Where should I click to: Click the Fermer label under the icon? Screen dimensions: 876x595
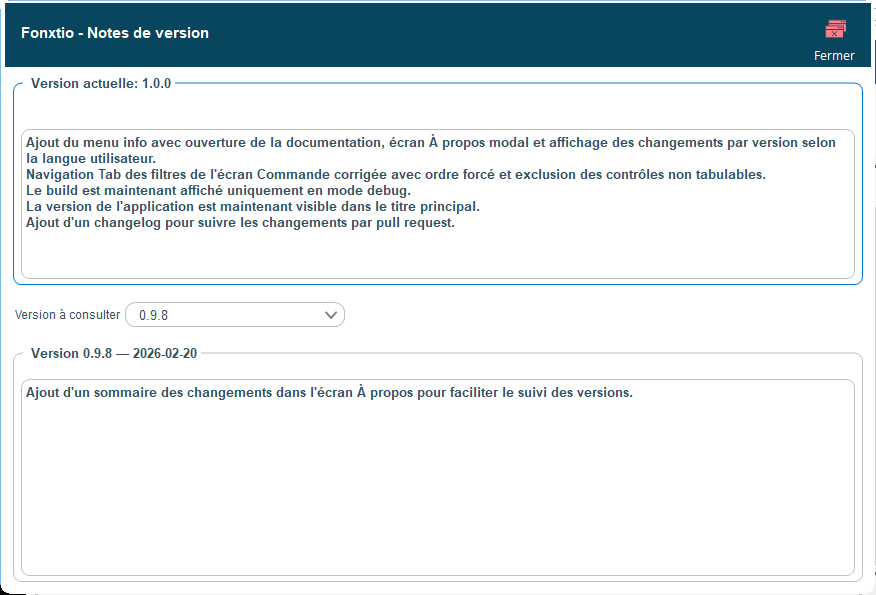coord(834,56)
